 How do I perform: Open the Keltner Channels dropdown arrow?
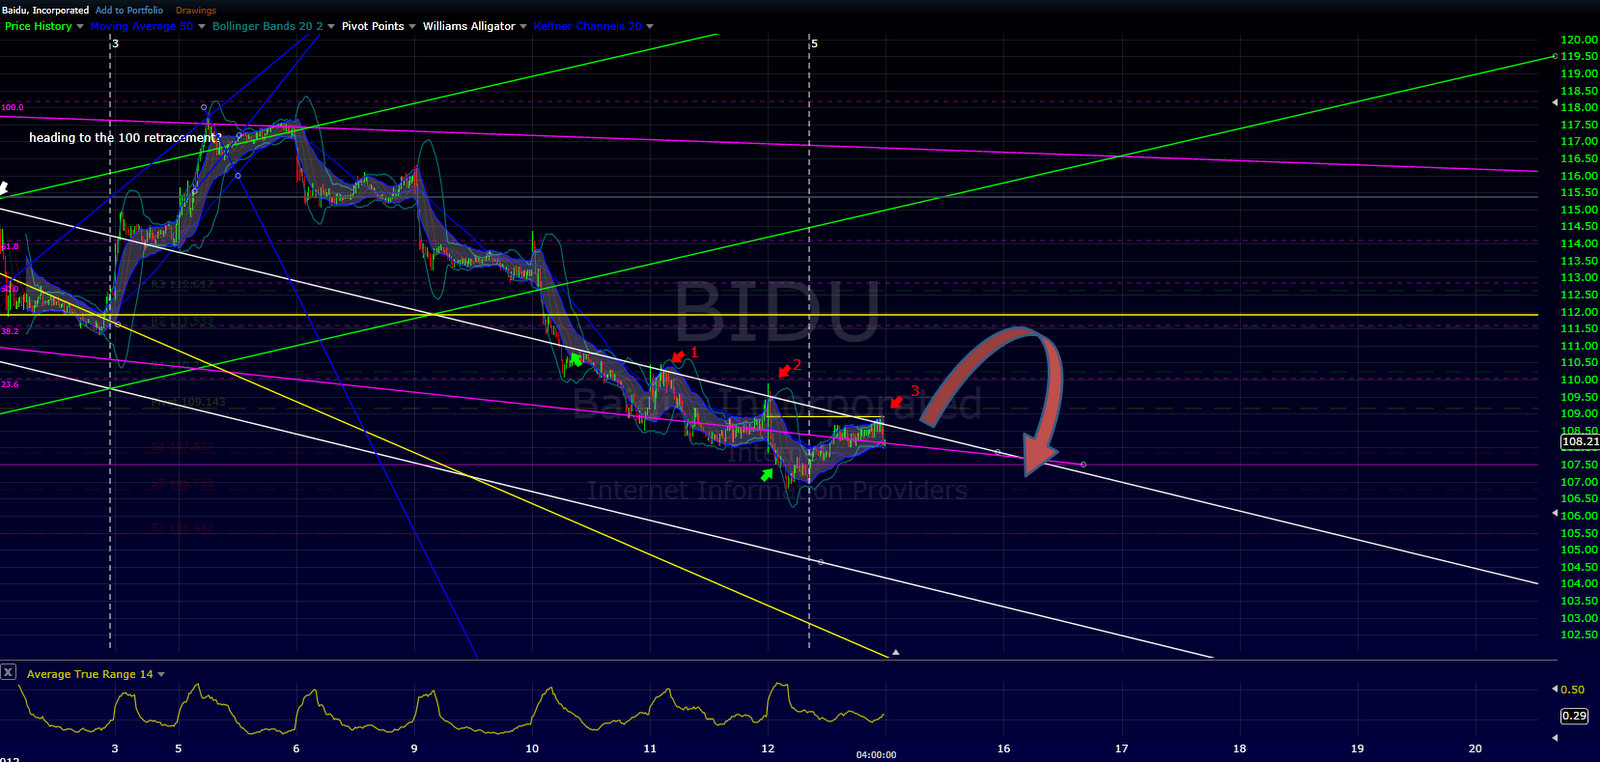pyautogui.click(x=650, y=27)
